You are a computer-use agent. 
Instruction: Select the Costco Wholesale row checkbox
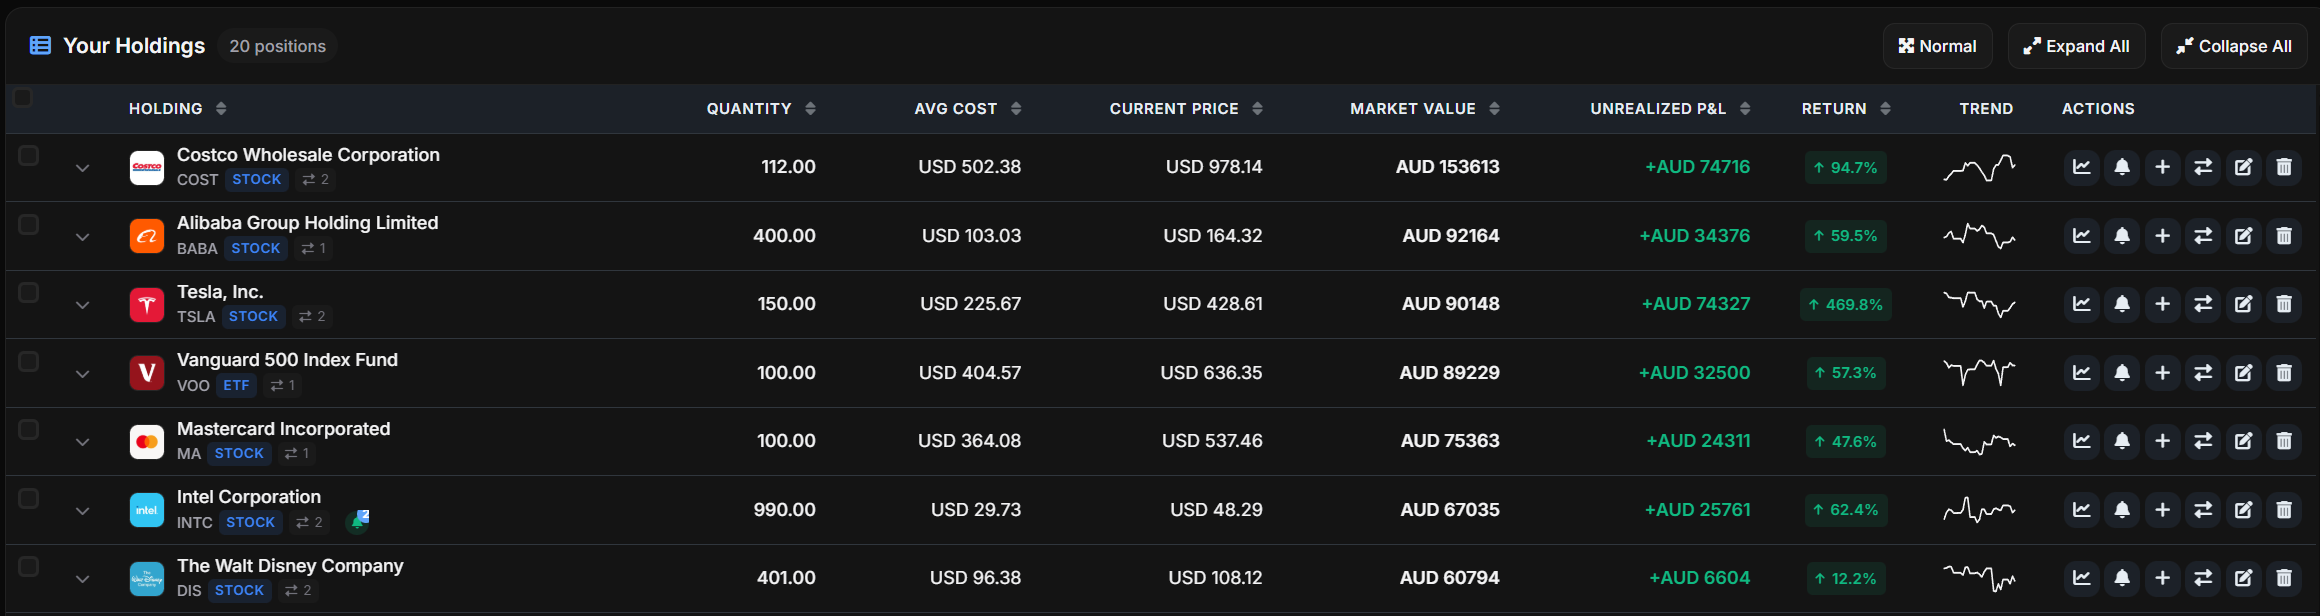coord(28,155)
